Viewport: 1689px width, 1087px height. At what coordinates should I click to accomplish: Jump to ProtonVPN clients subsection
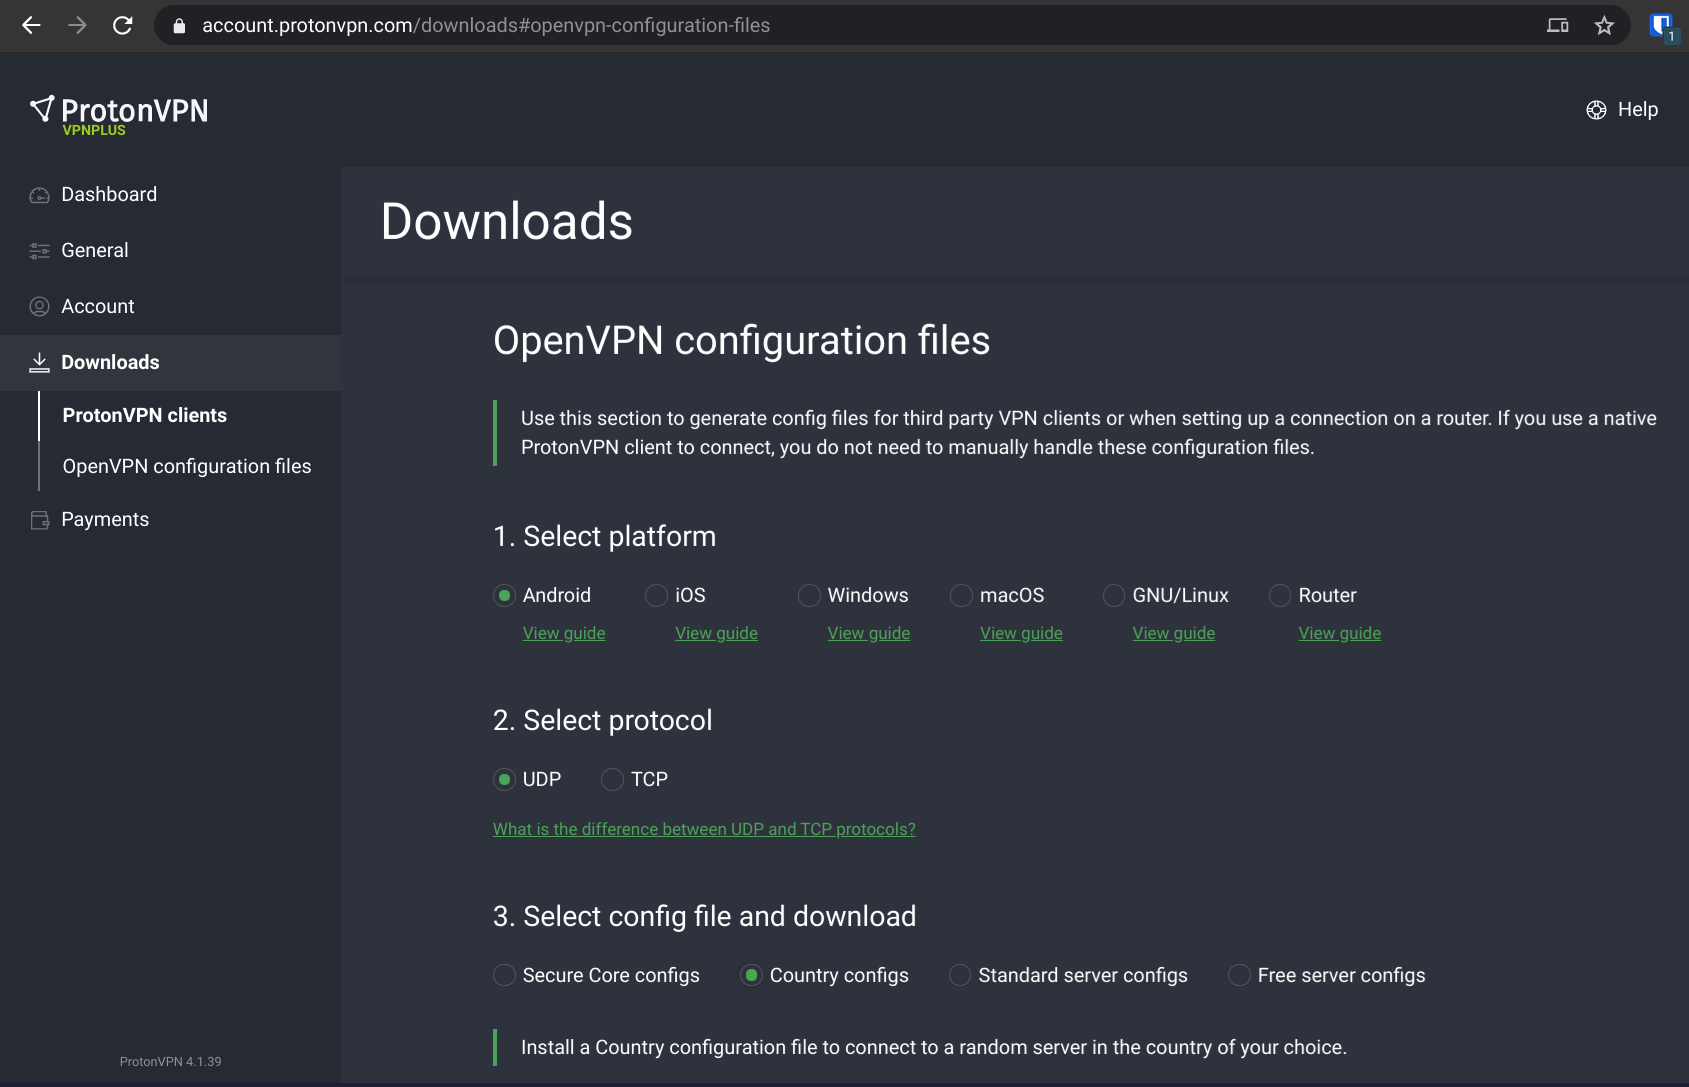tap(145, 416)
